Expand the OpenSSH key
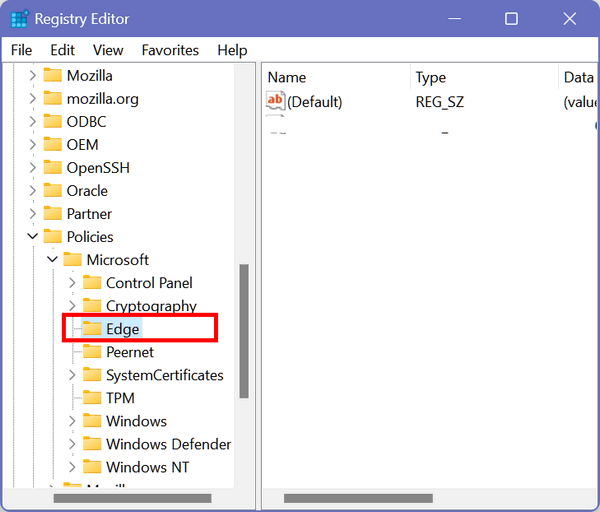 [33, 168]
